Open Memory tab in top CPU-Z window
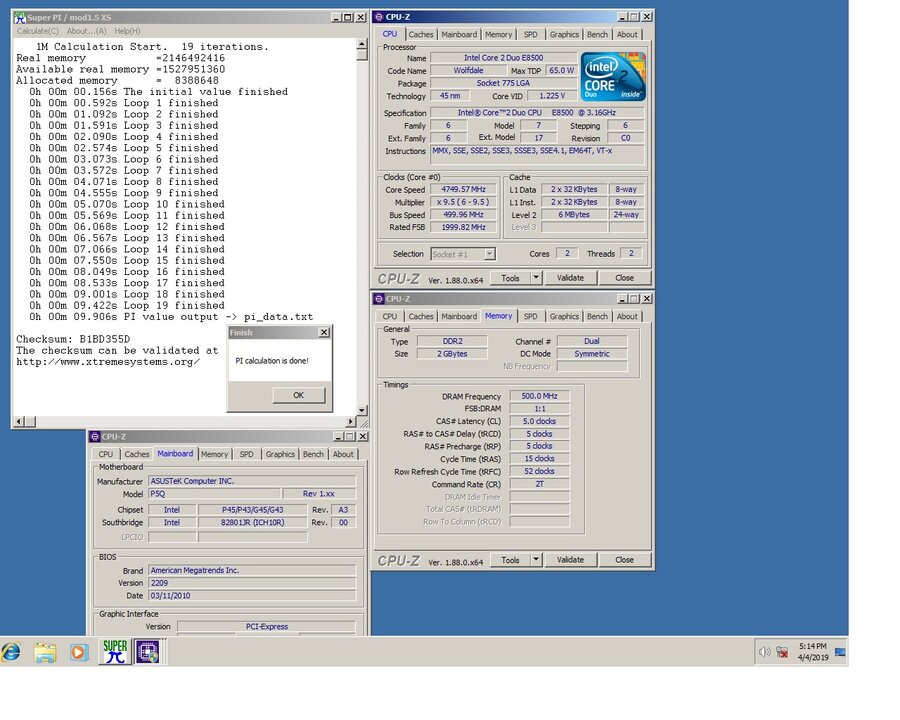This screenshot has height=720, width=900. (498, 34)
